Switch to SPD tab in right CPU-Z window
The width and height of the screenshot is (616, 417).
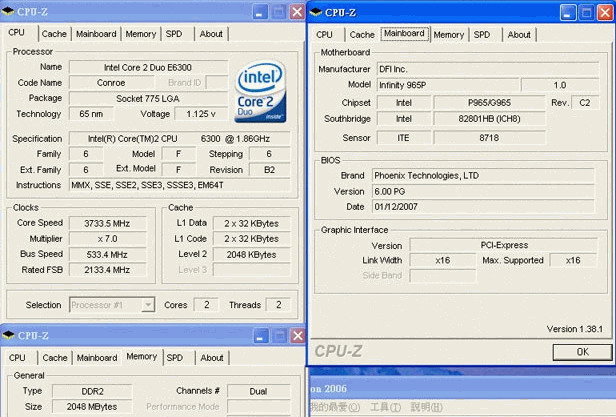[482, 35]
